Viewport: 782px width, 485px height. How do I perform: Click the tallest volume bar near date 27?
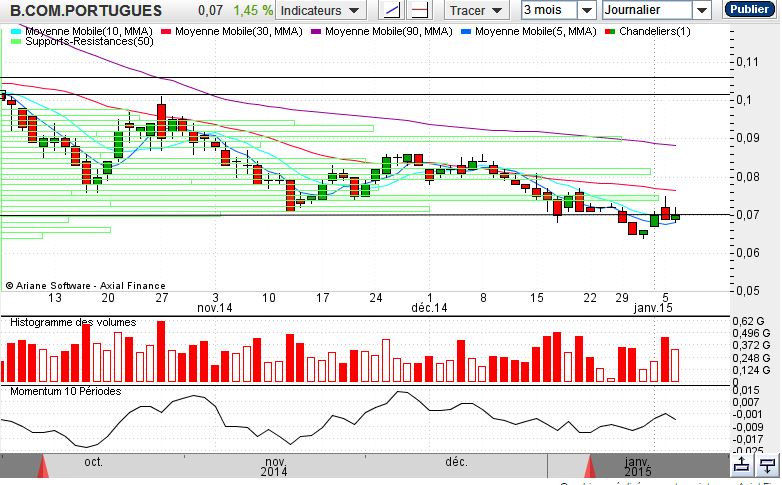161,352
